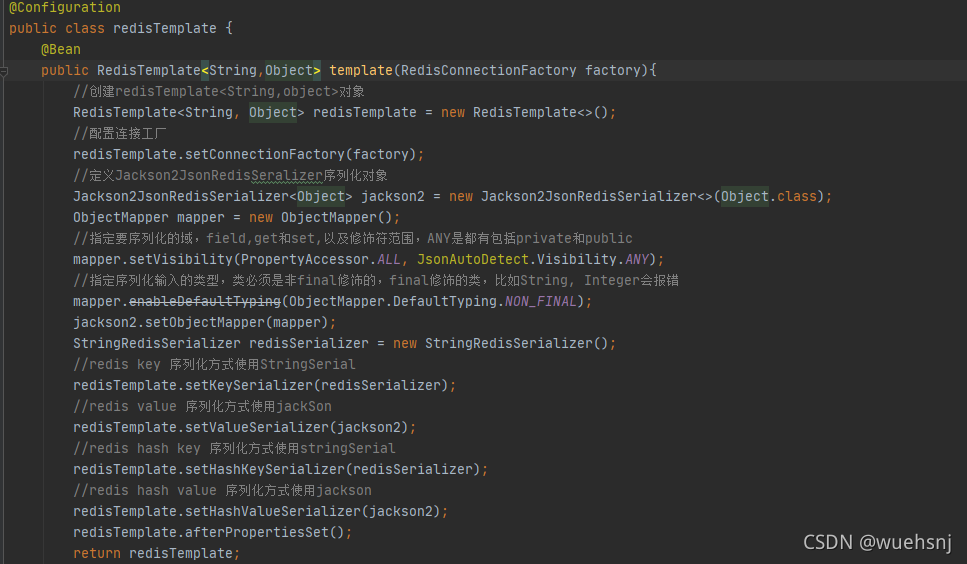
Task: Click the //redis value jackSon comment
Action: point(202,406)
